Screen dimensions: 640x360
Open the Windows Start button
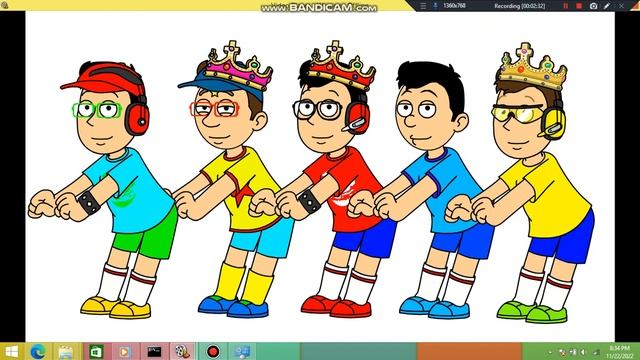point(11,351)
